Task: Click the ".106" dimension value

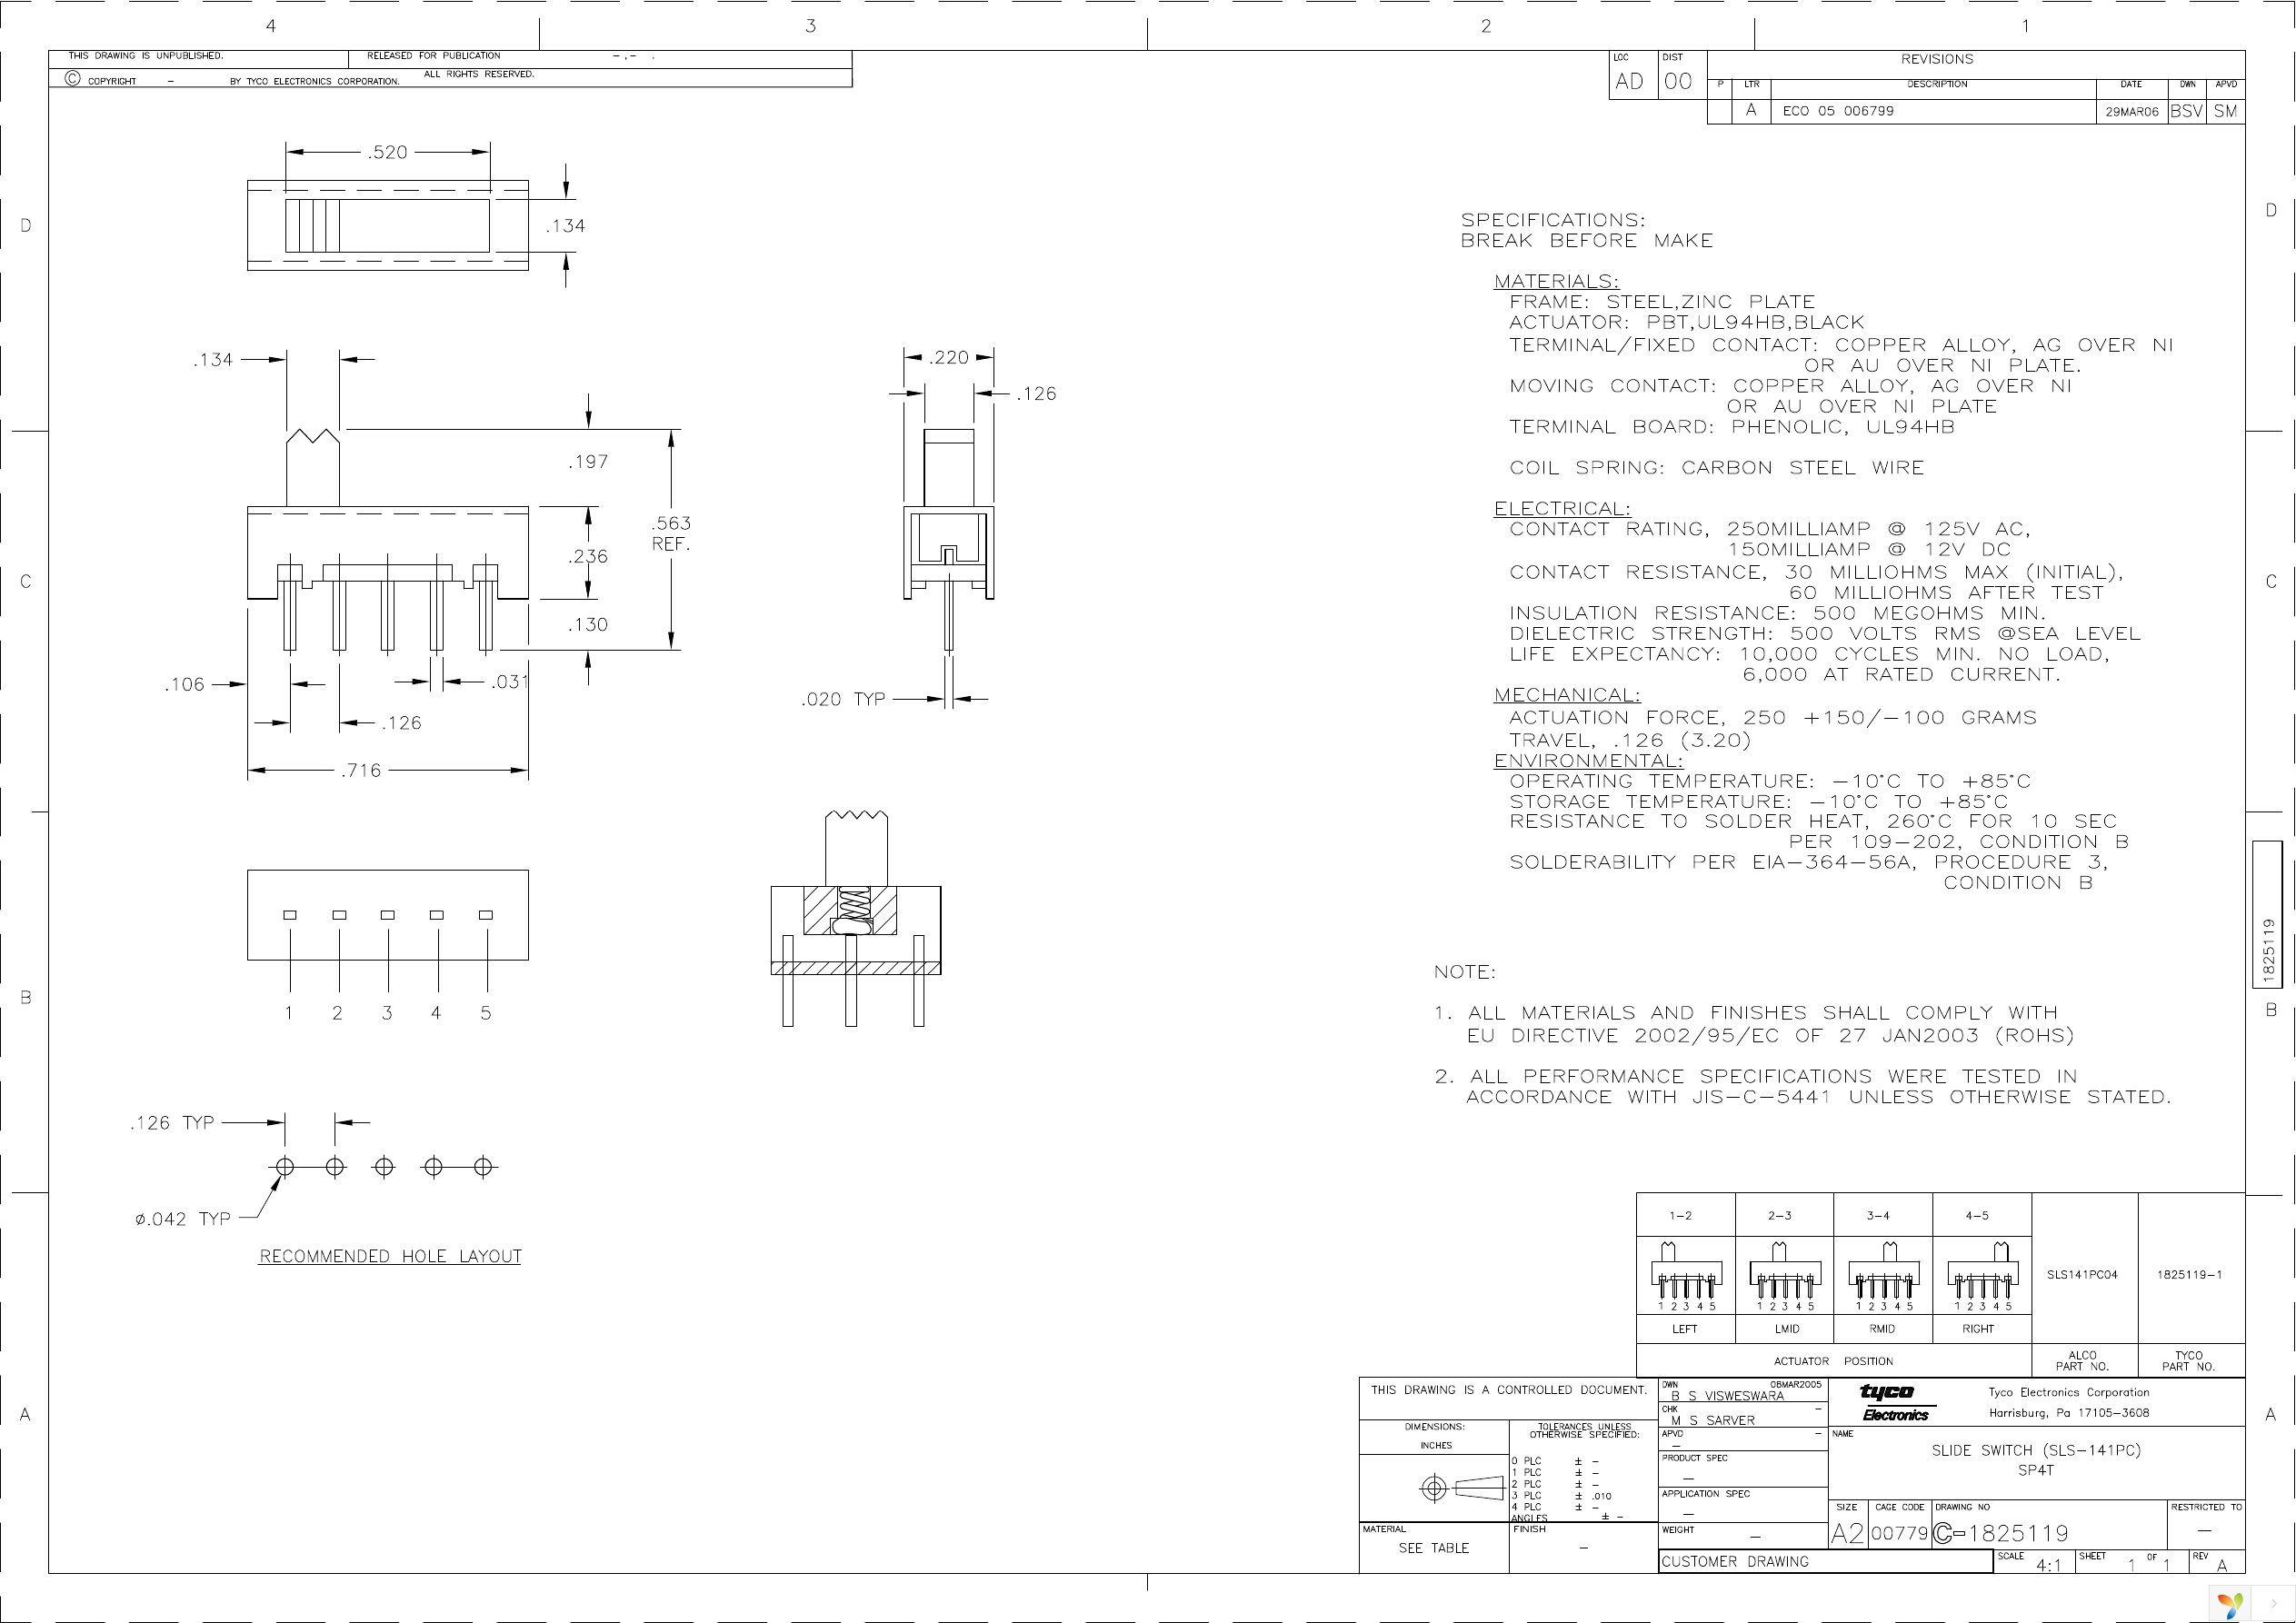Action: tap(185, 685)
